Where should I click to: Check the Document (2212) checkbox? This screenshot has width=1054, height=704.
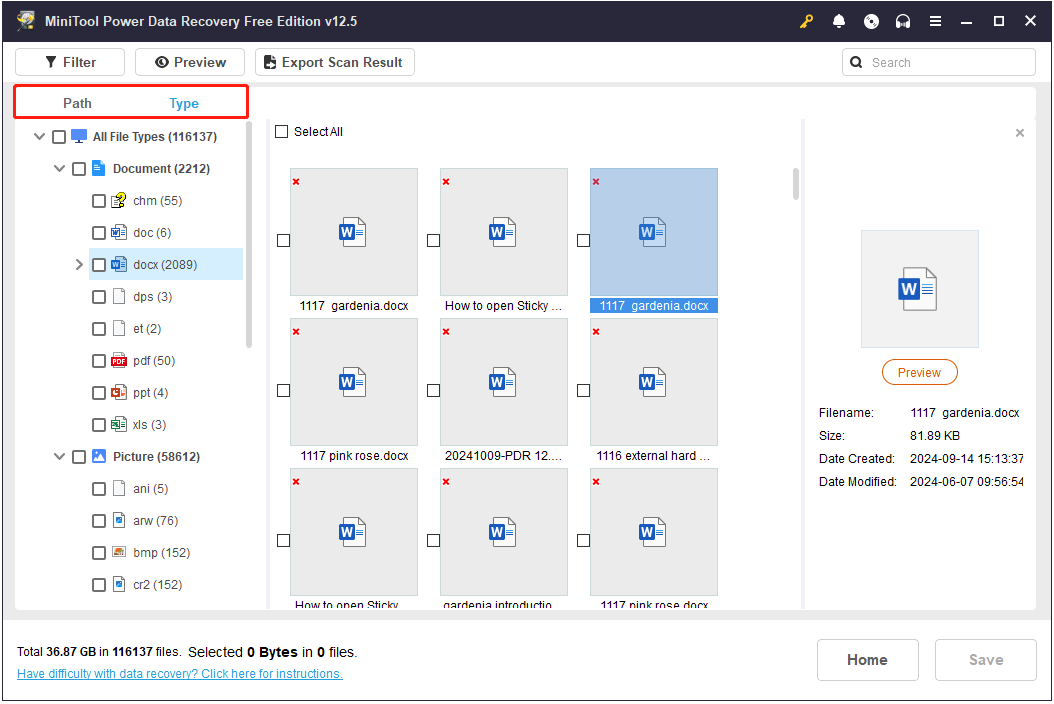point(79,168)
